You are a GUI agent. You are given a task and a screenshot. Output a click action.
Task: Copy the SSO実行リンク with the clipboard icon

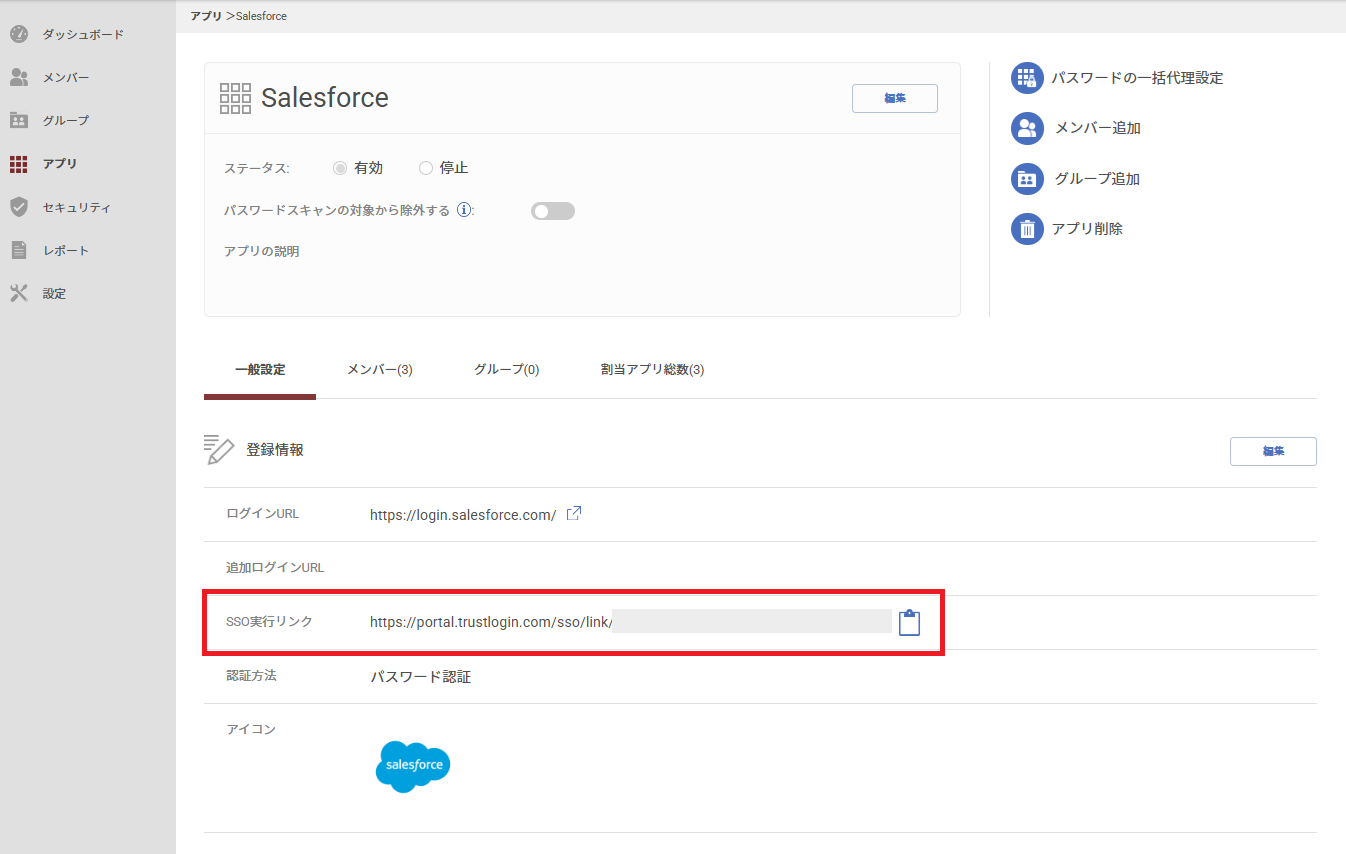[909, 622]
